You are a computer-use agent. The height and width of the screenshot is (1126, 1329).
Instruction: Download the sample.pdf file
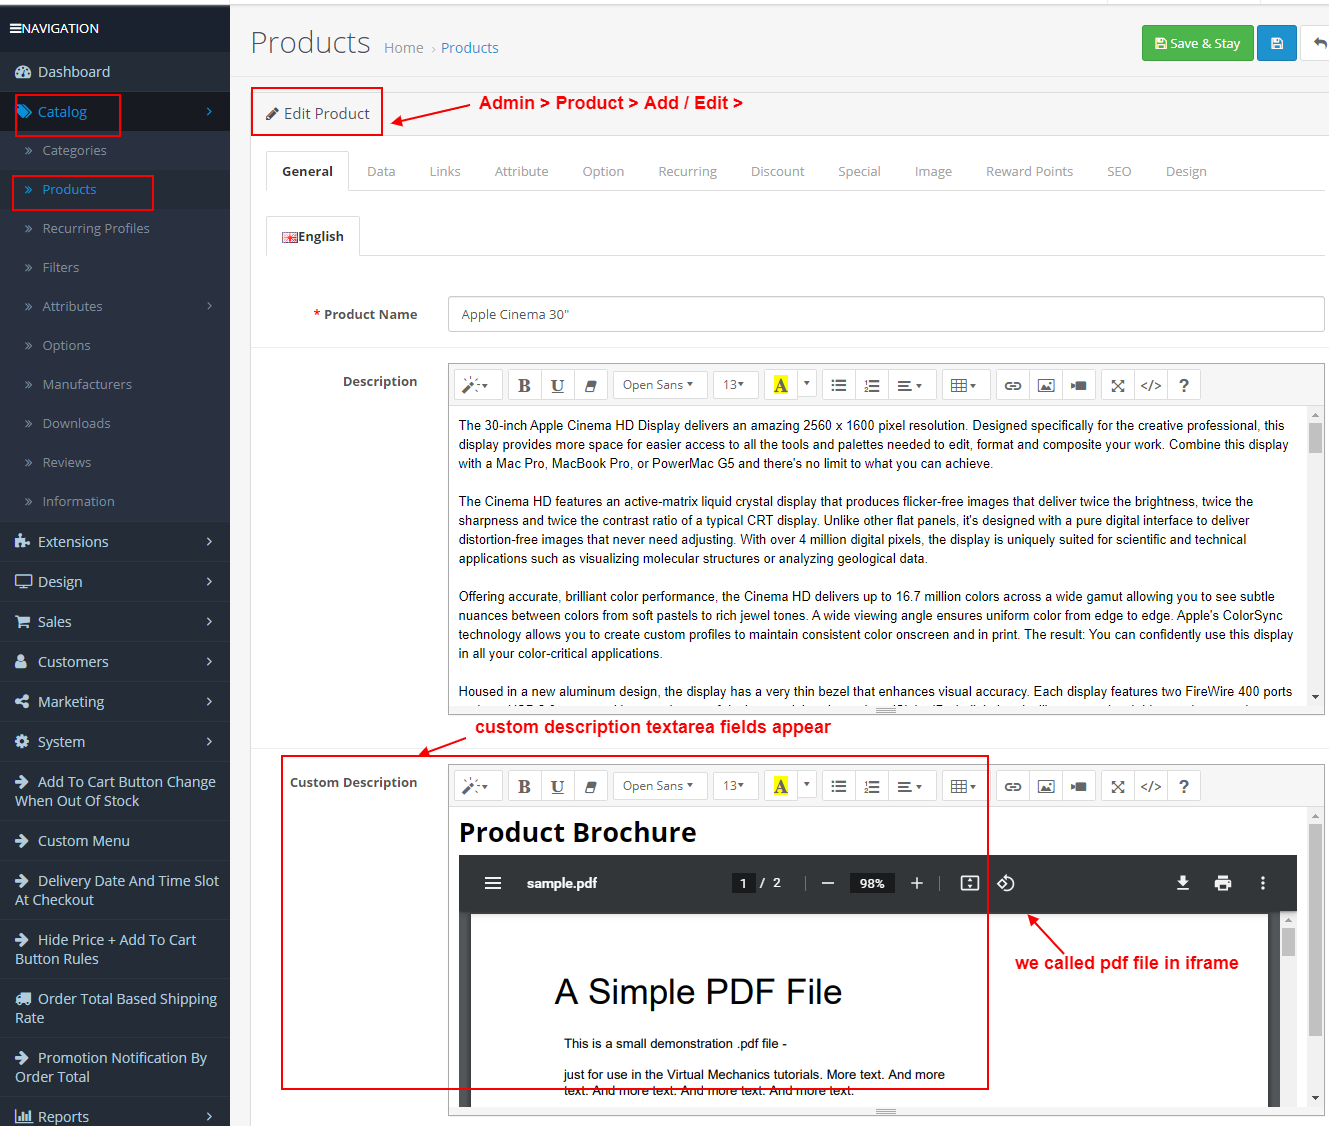coord(1182,883)
